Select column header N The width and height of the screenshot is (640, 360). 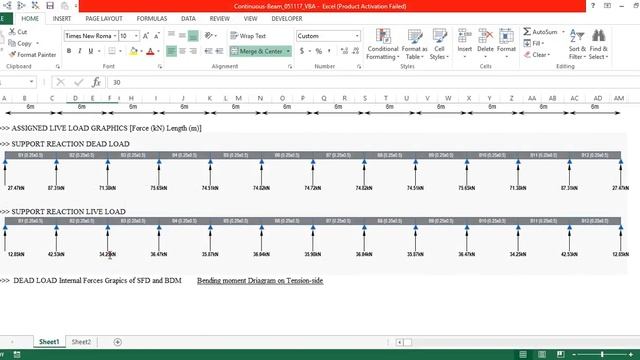(x=260, y=98)
